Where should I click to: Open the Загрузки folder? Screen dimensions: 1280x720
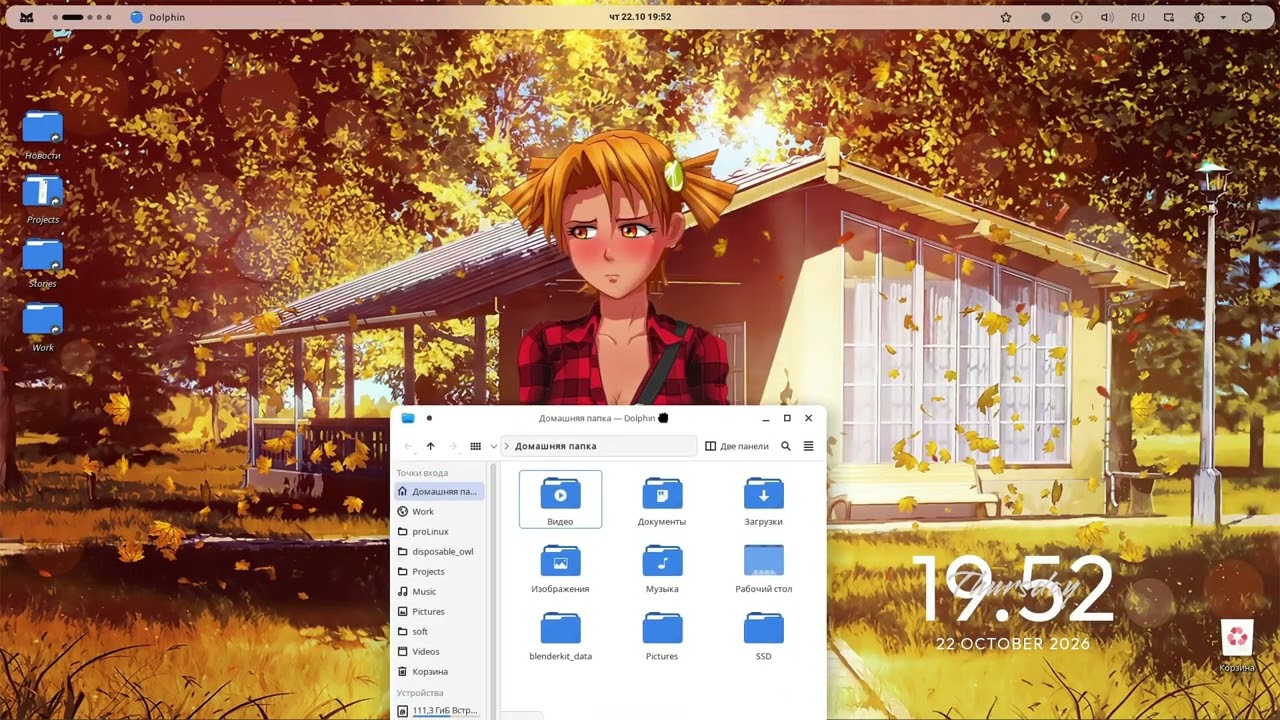click(763, 500)
